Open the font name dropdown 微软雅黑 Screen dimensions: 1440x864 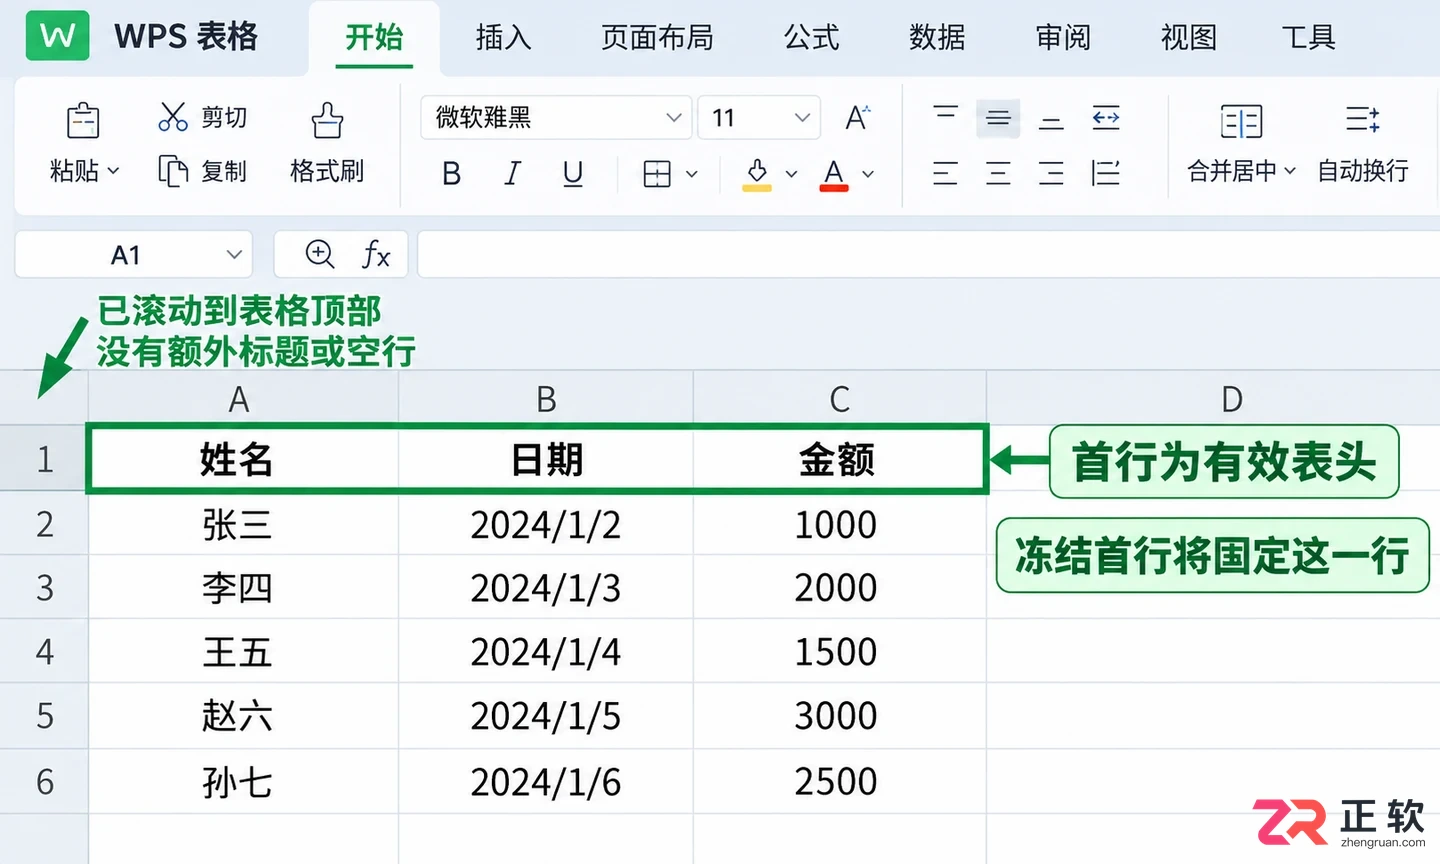pyautogui.click(x=557, y=118)
